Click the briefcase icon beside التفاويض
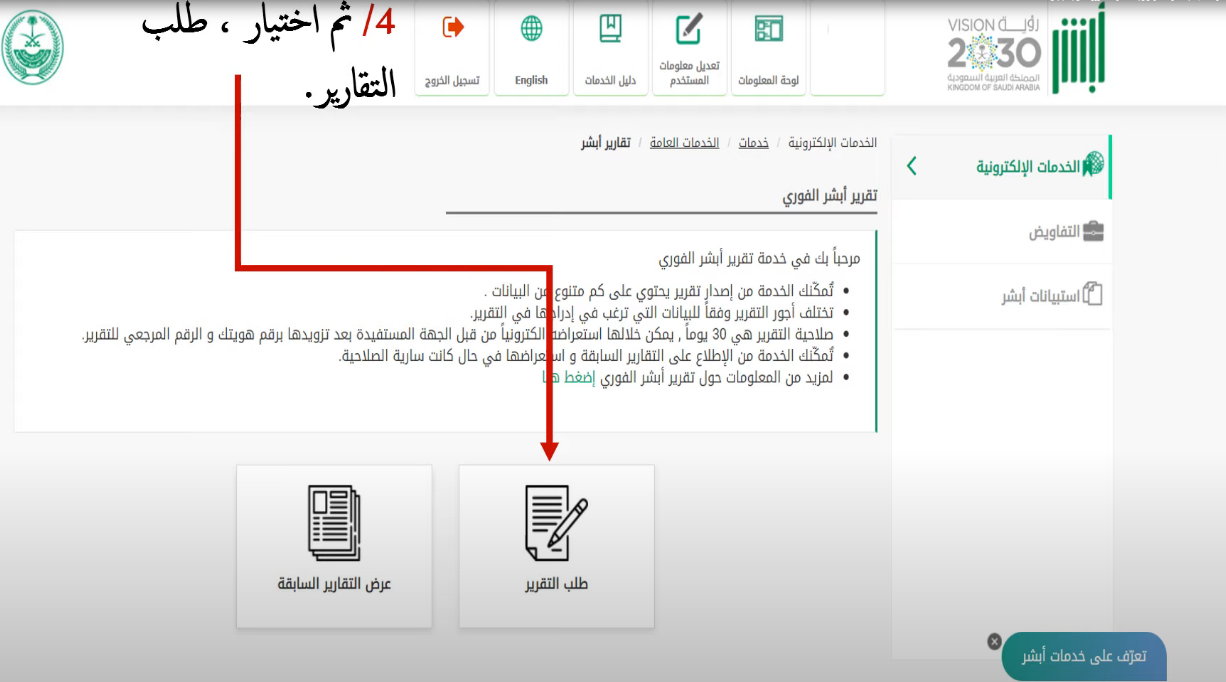The width and height of the screenshot is (1226, 682). coord(1094,232)
